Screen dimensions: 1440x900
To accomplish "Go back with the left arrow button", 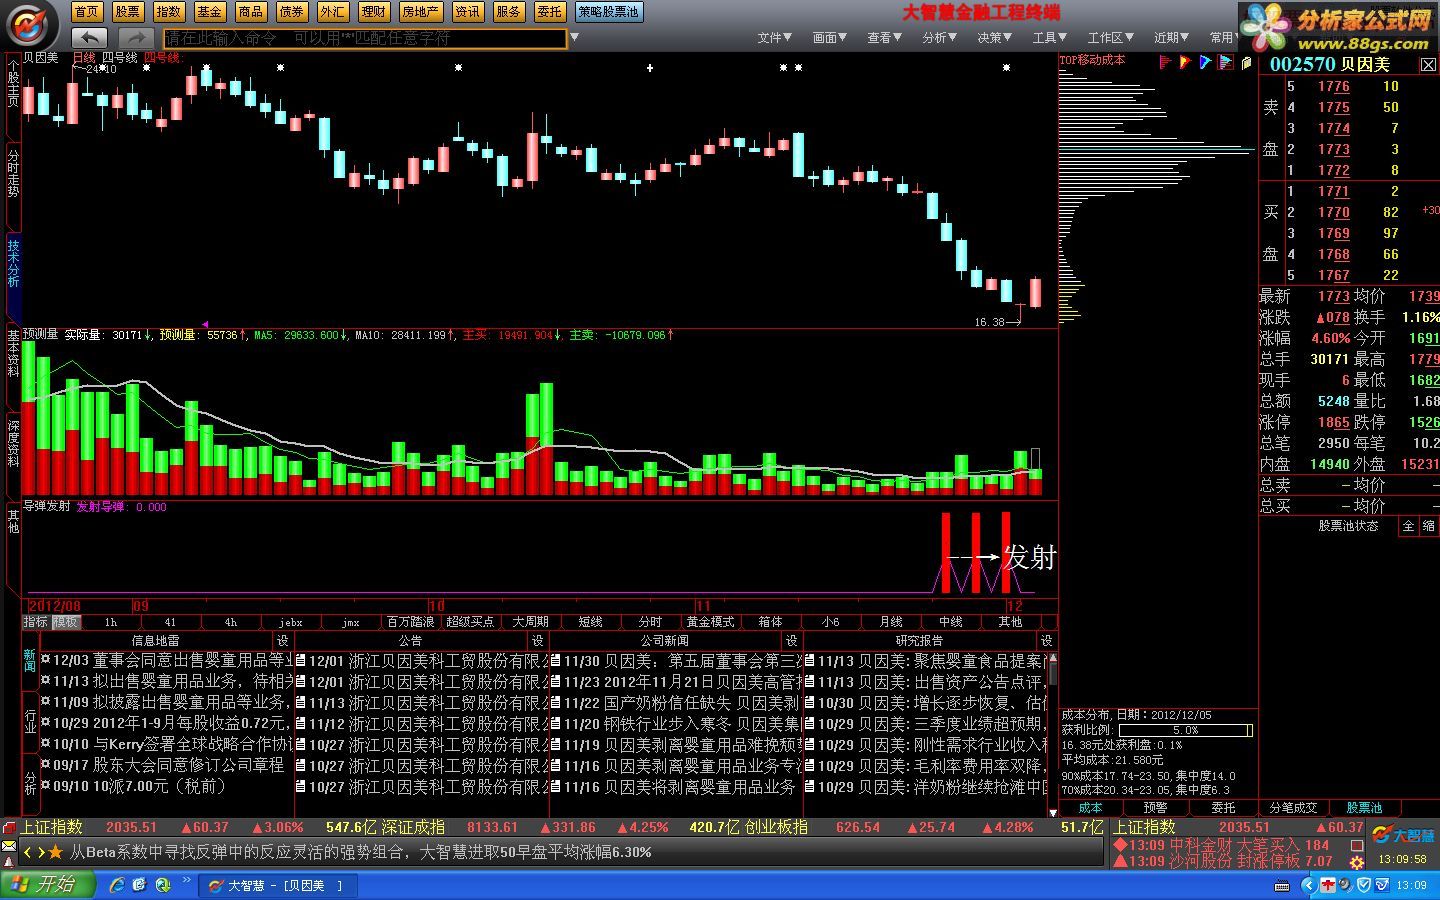I will point(90,38).
